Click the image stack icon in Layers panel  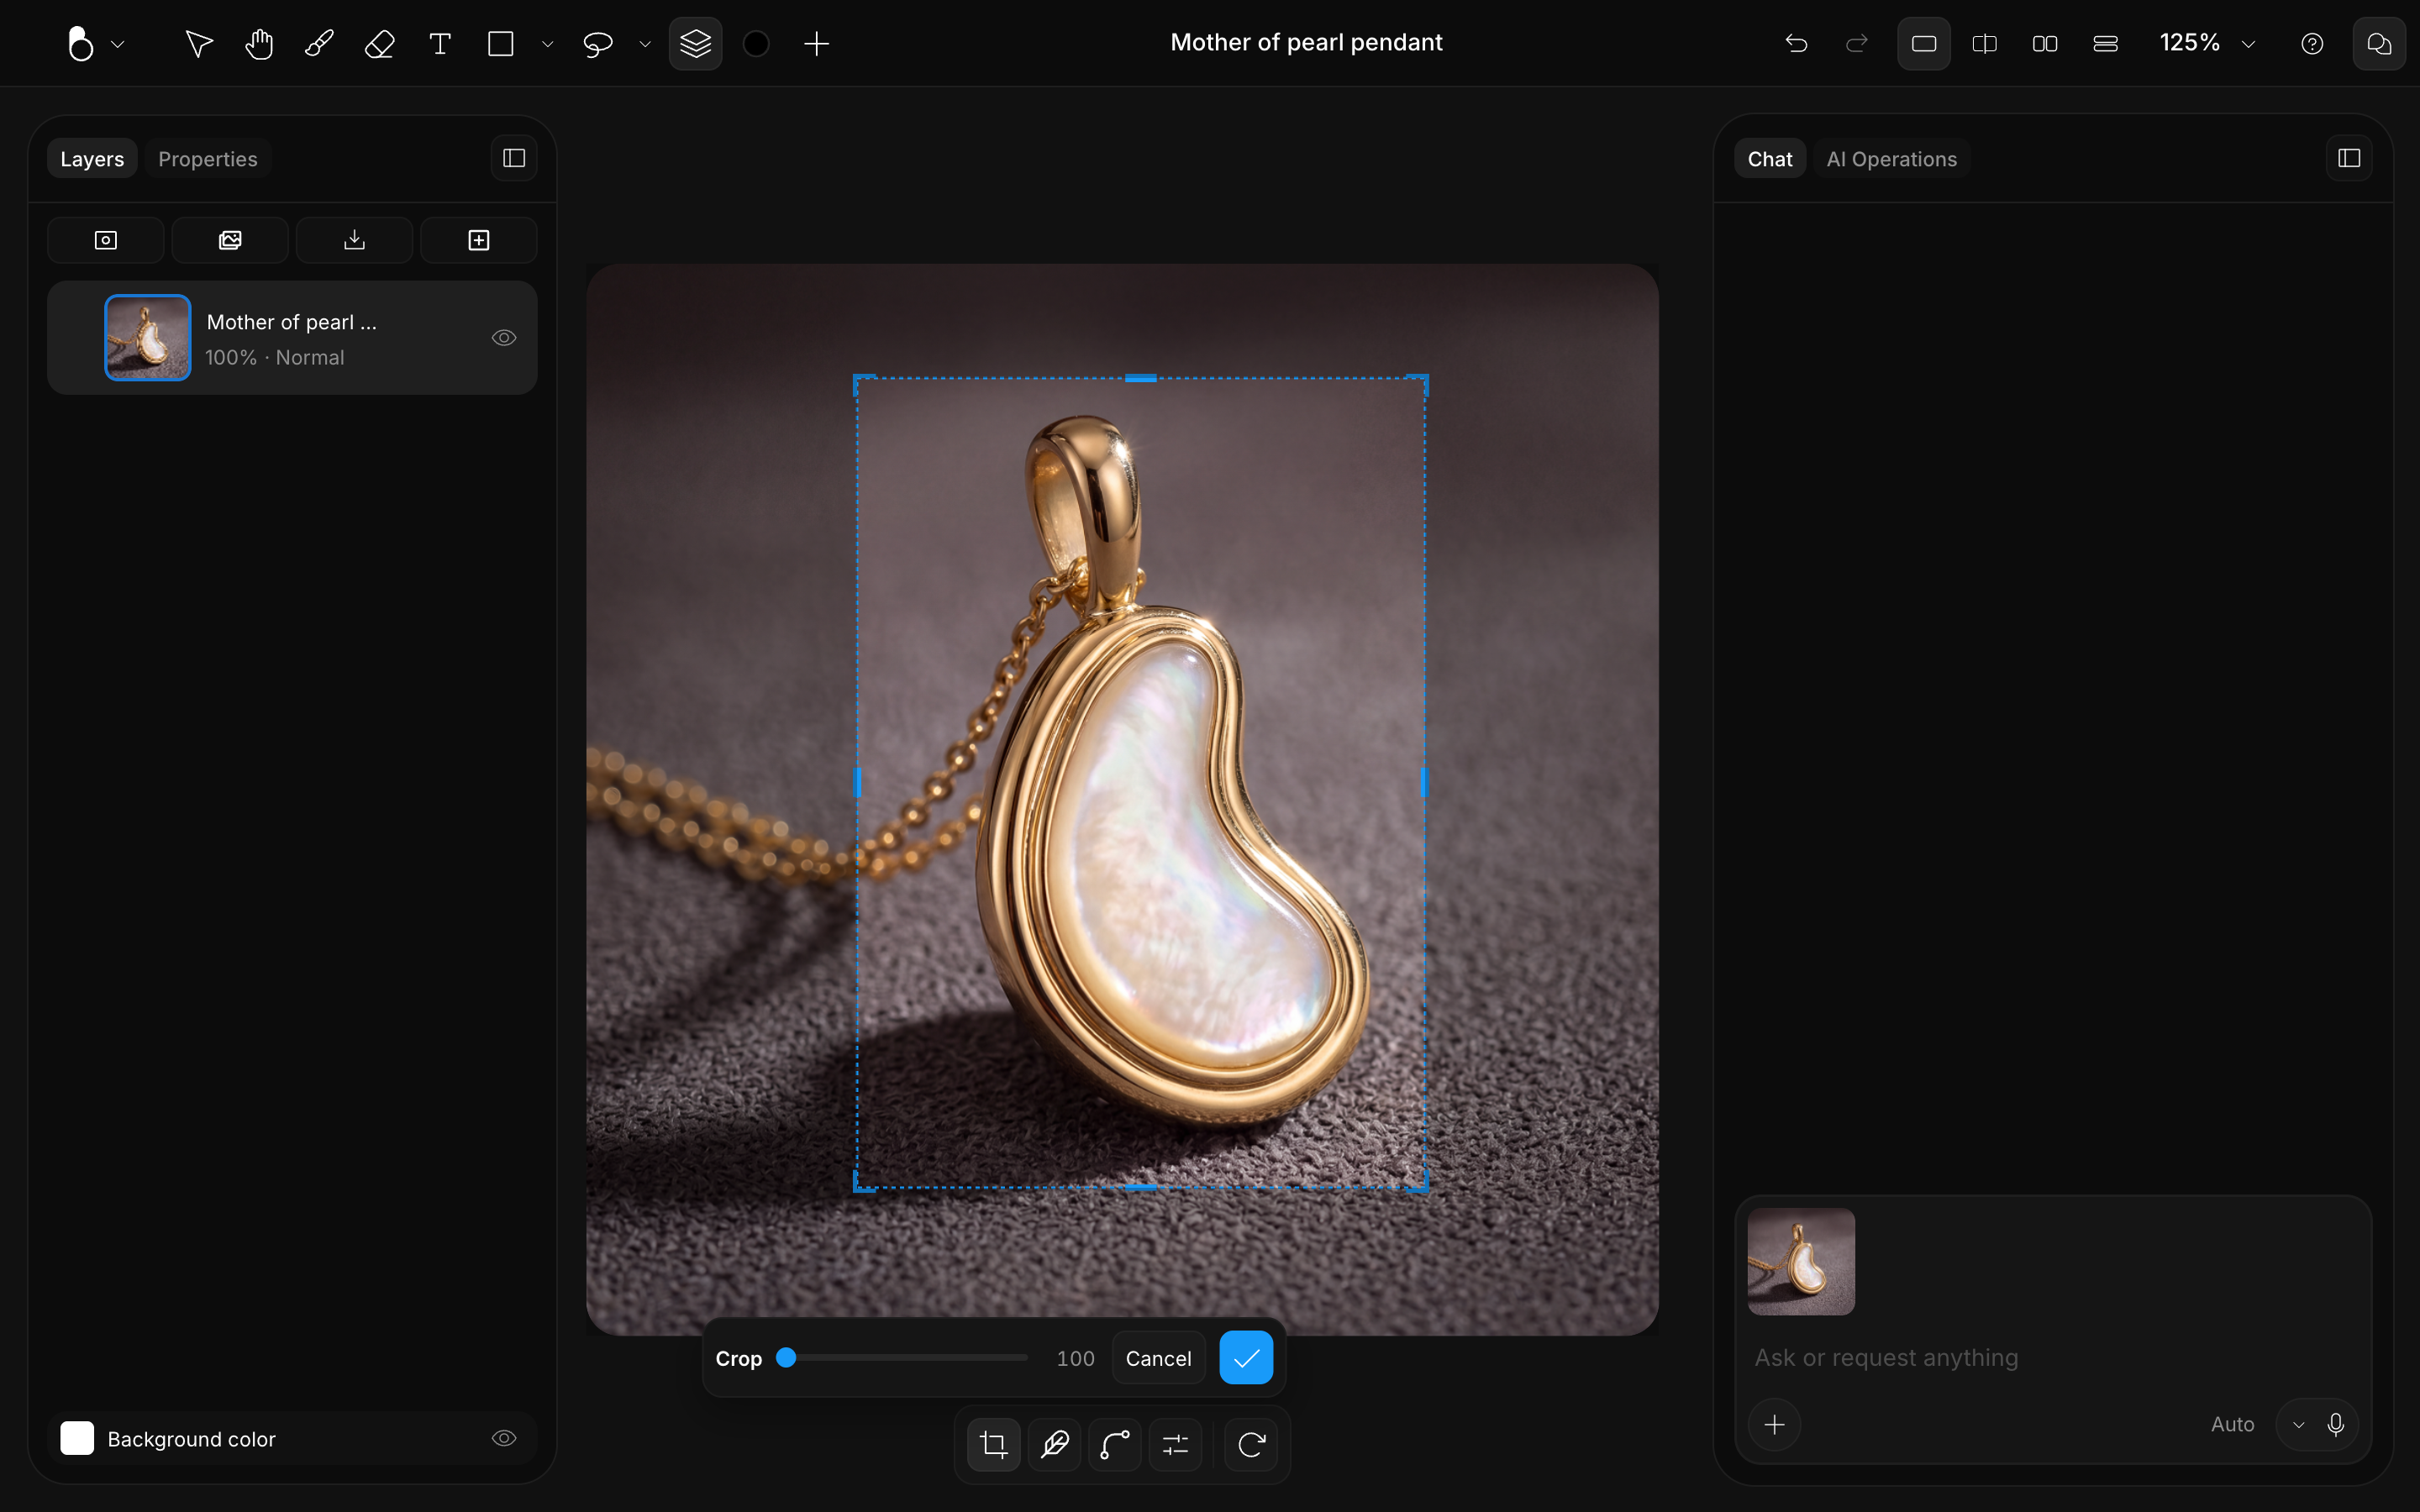click(x=230, y=240)
